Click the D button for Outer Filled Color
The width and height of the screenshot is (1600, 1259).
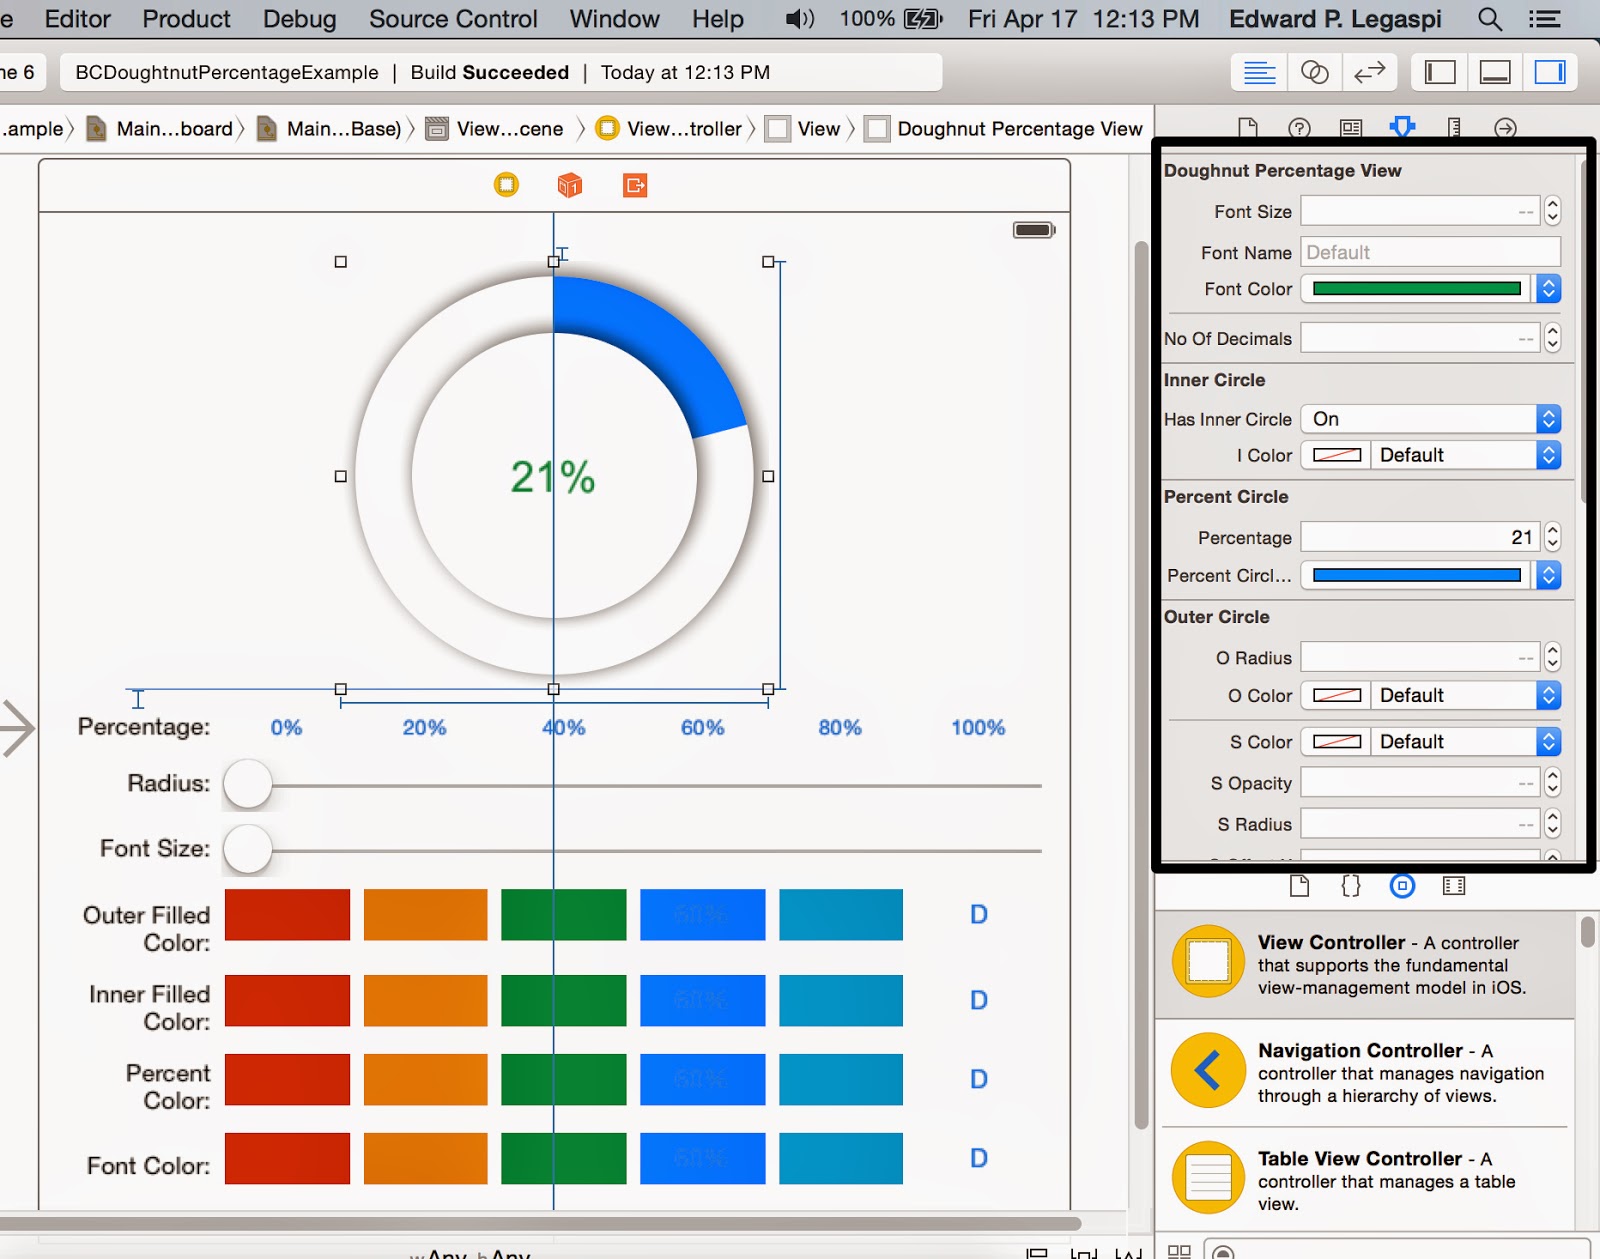pos(979,914)
